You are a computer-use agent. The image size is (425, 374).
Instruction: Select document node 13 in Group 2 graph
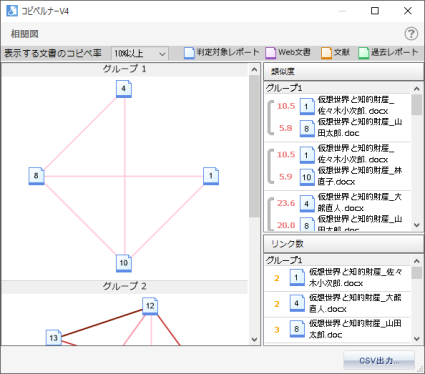[54, 338]
